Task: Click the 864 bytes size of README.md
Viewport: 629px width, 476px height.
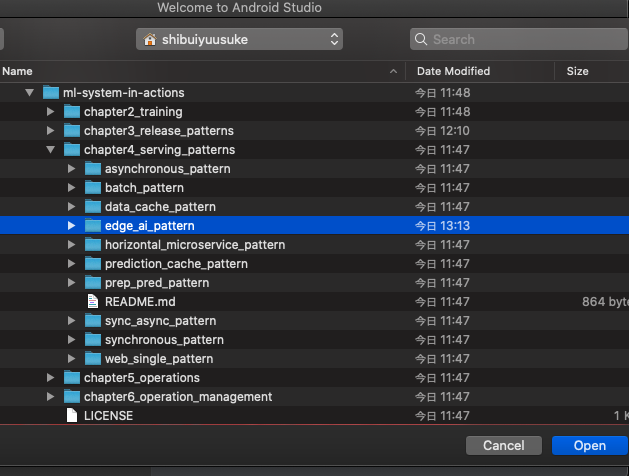Action: click(605, 302)
